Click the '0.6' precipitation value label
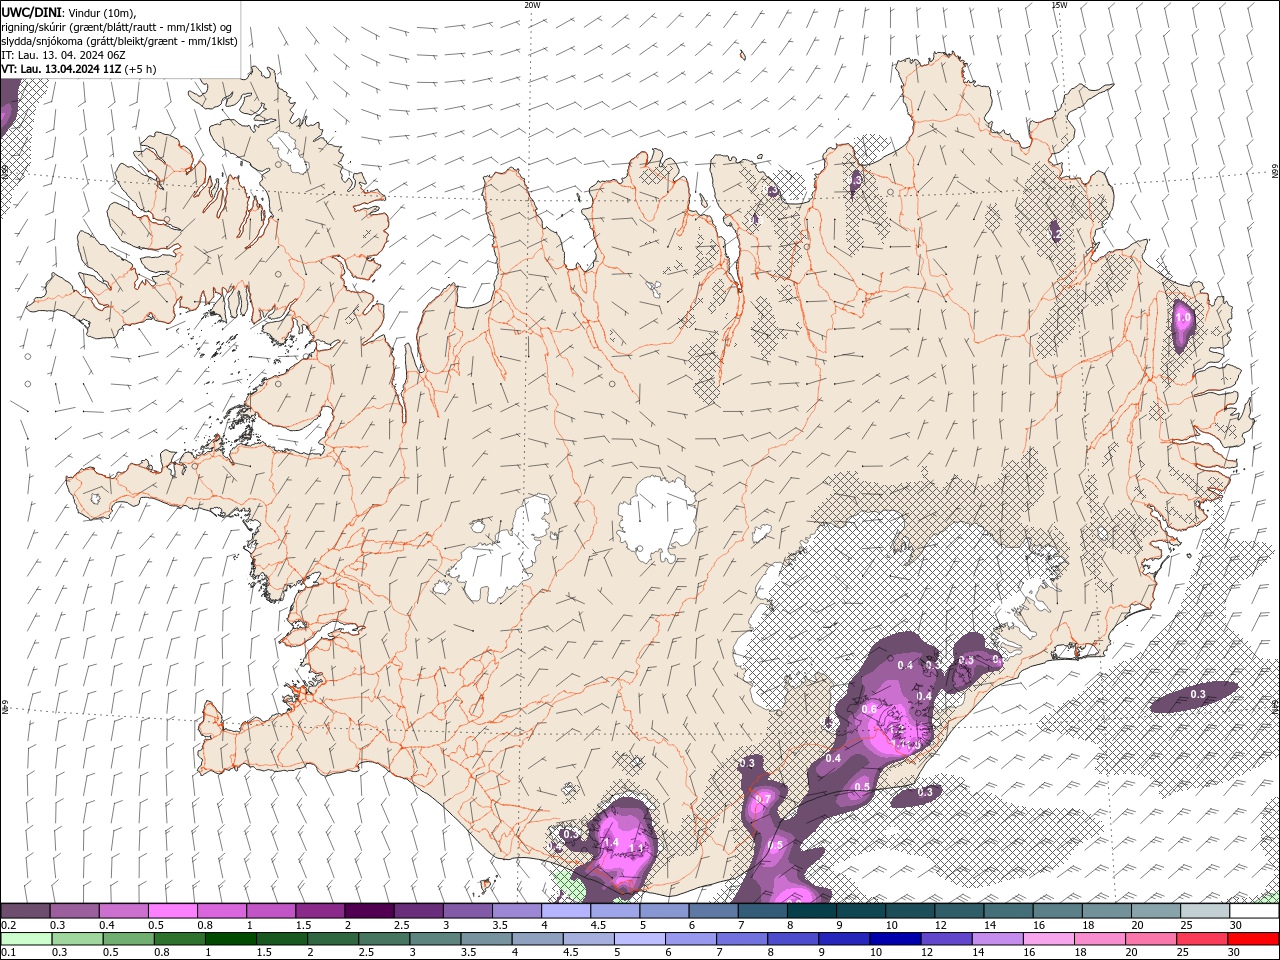Viewport: 1280px width, 960px height. click(869, 710)
